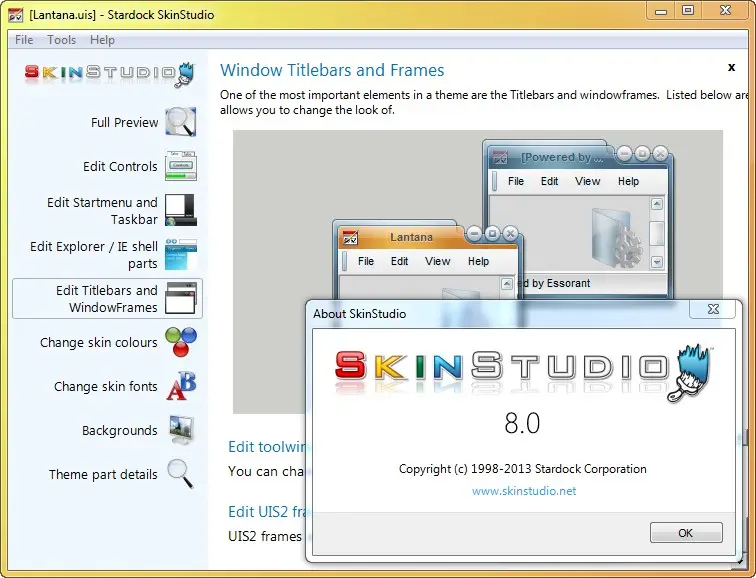Open the Backgrounds monitor icon
This screenshot has width=756, height=578.
tap(181, 430)
